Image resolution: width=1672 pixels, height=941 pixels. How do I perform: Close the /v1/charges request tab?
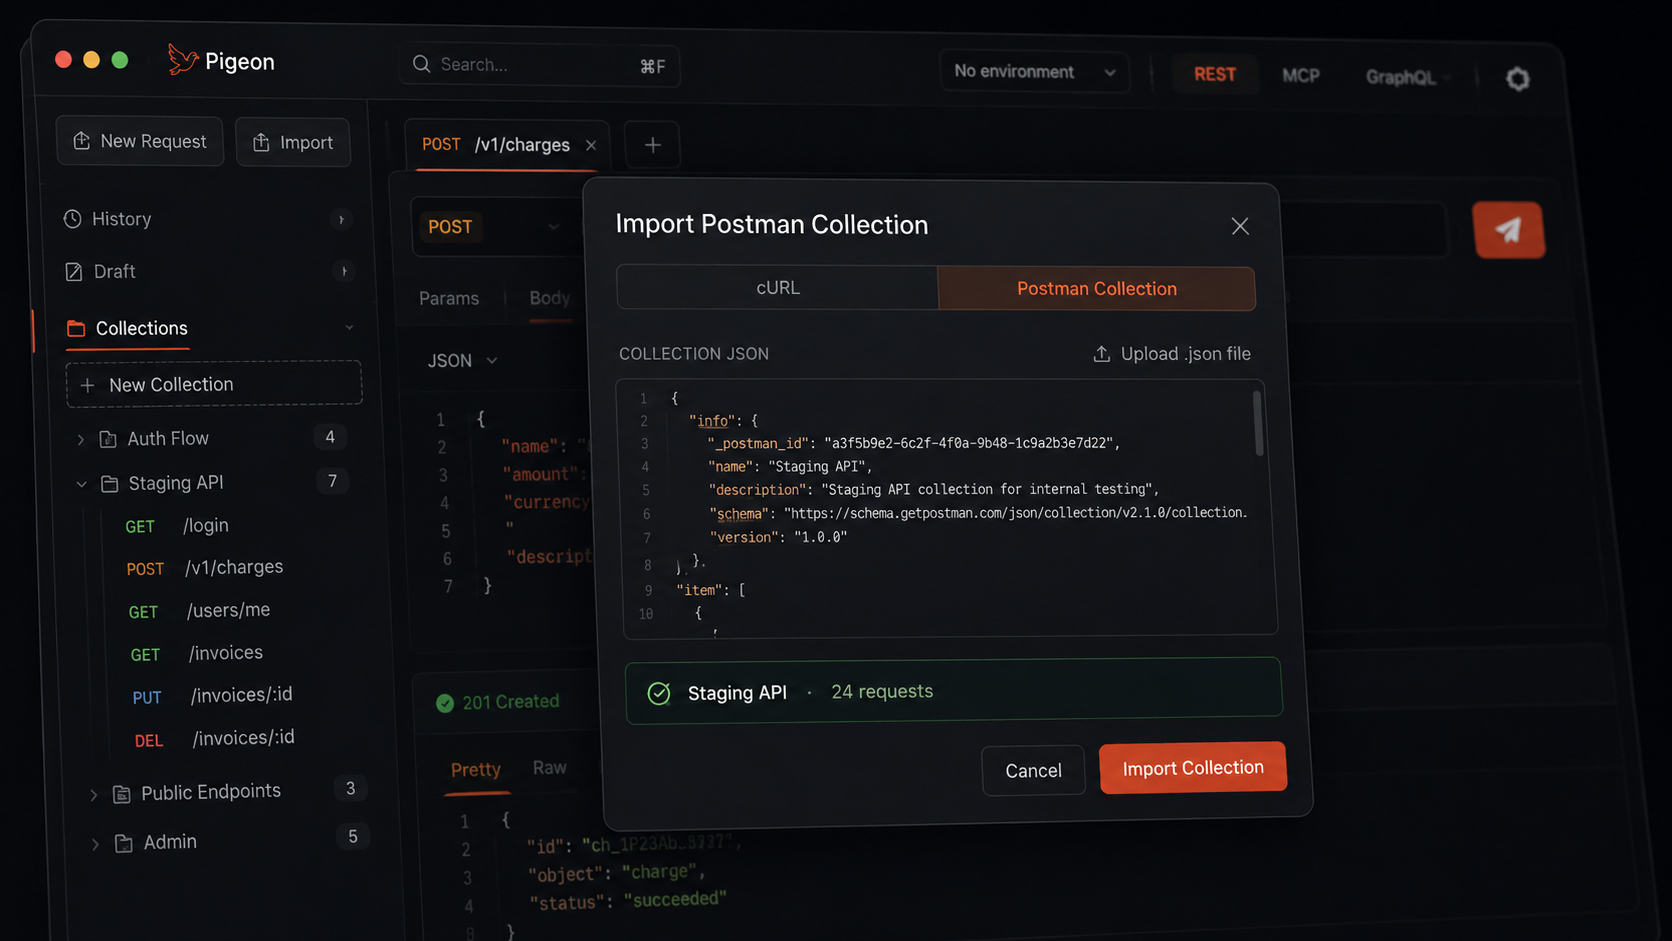pyautogui.click(x=591, y=146)
